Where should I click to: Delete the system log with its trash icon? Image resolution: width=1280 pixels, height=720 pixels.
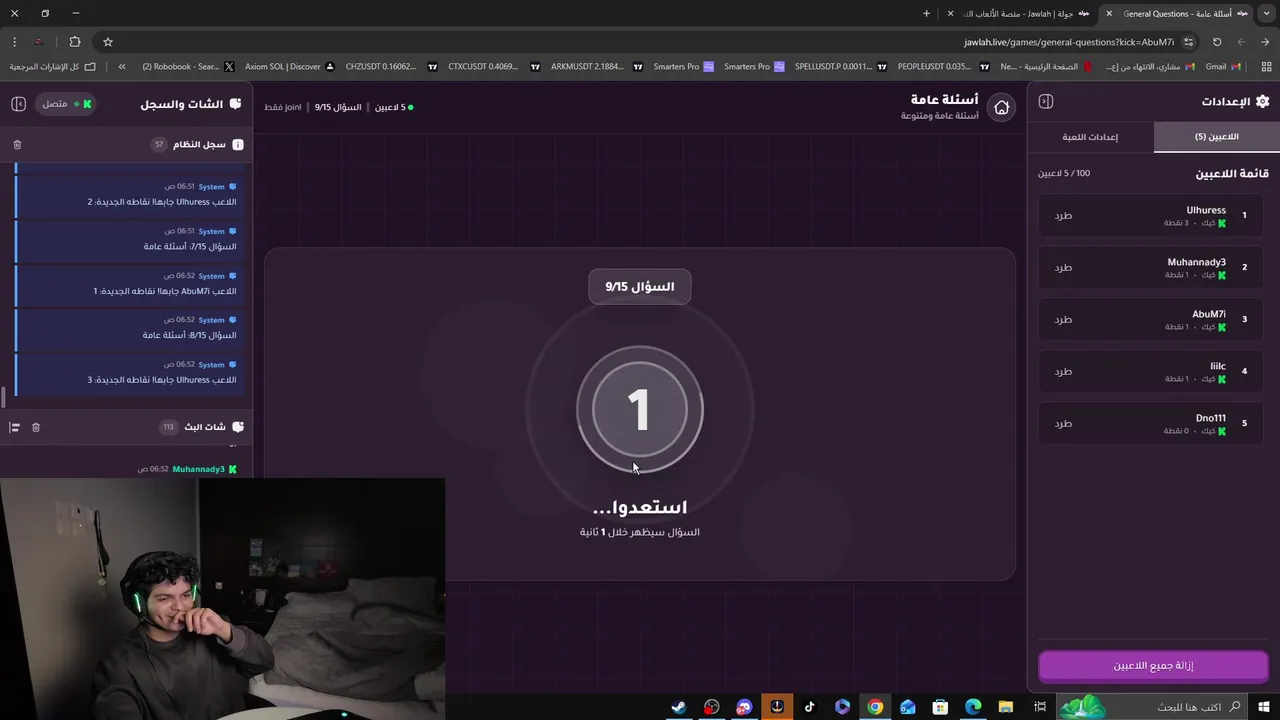pyautogui.click(x=17, y=145)
